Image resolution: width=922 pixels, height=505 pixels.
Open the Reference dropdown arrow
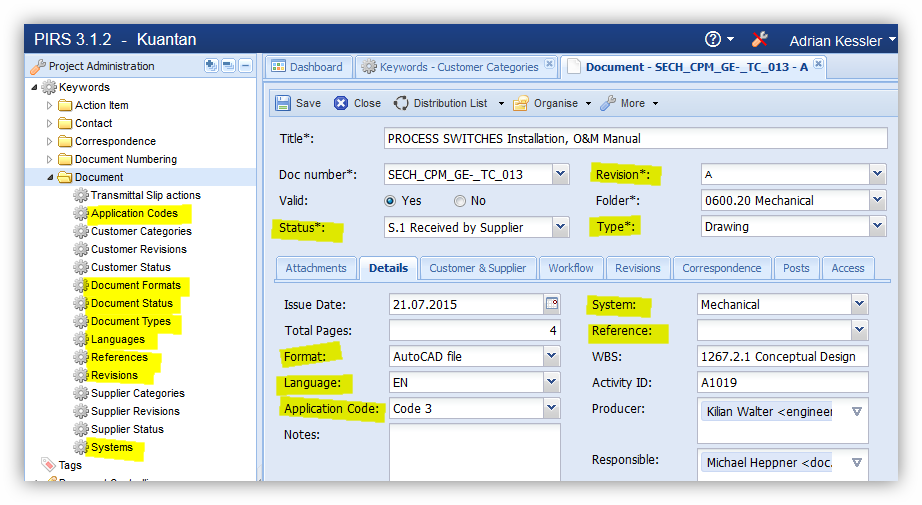[x=860, y=330]
